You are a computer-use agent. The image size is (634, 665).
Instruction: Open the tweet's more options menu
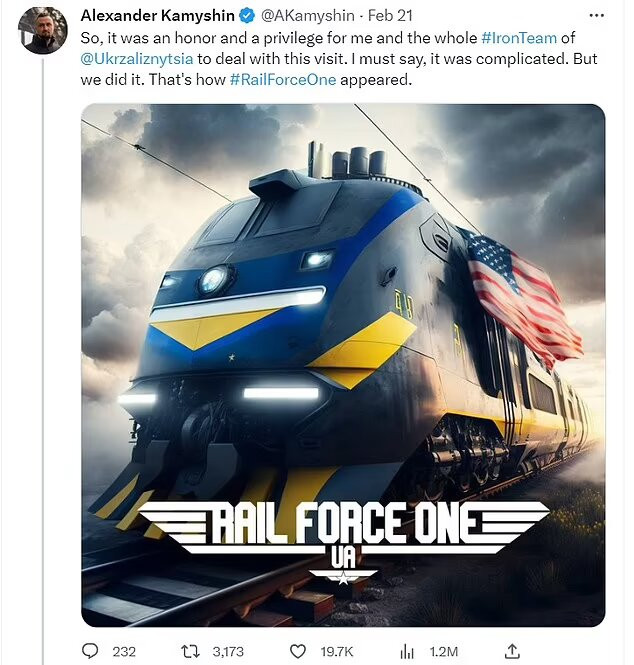[596, 17]
